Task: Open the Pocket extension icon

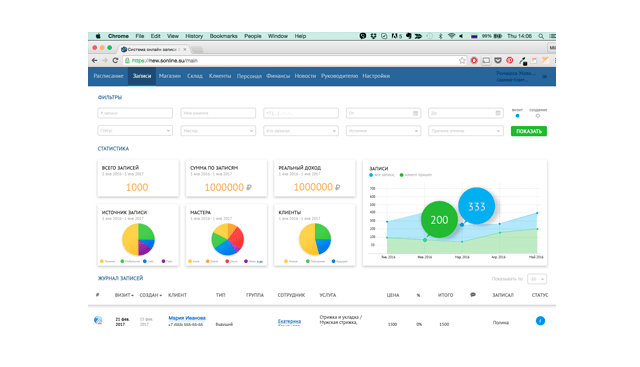Action: pos(498,60)
